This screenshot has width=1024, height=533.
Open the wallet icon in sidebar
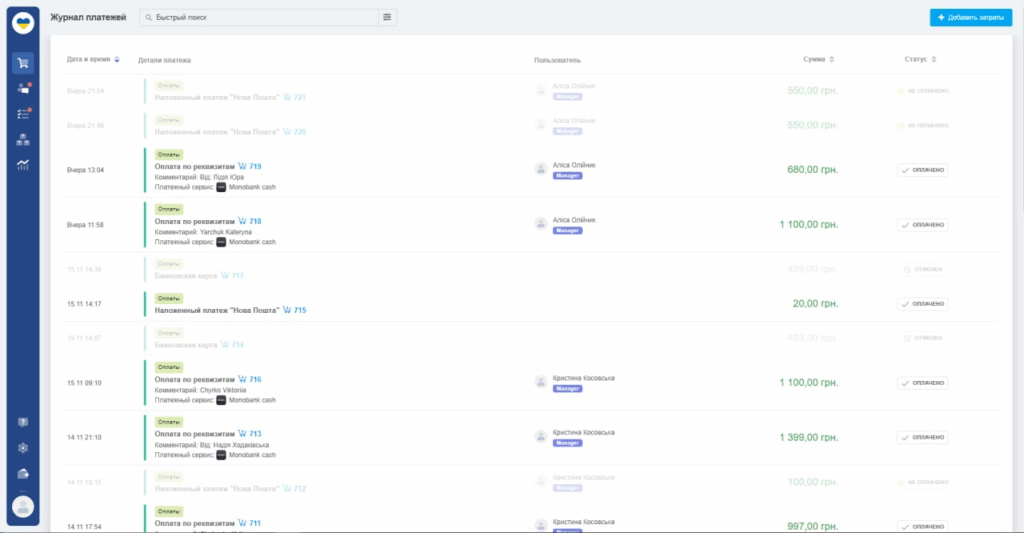tap(23, 474)
